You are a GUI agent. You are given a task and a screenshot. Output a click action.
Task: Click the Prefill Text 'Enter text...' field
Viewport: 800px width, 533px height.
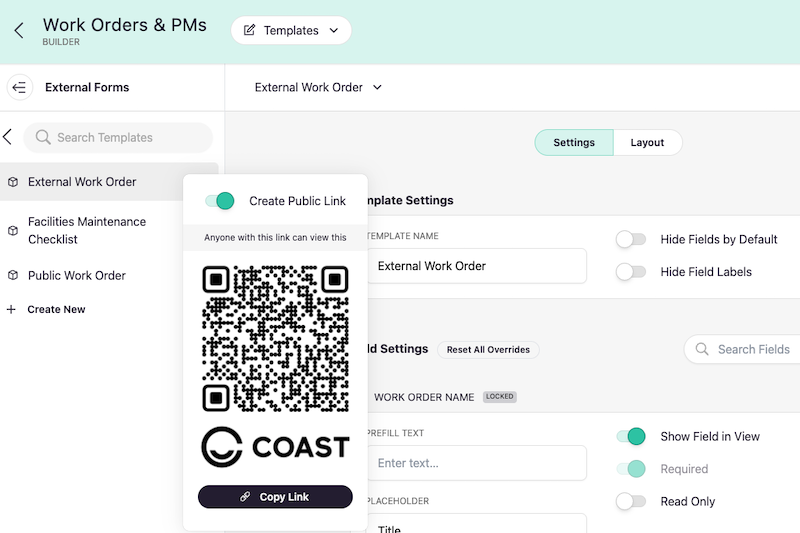pos(477,463)
